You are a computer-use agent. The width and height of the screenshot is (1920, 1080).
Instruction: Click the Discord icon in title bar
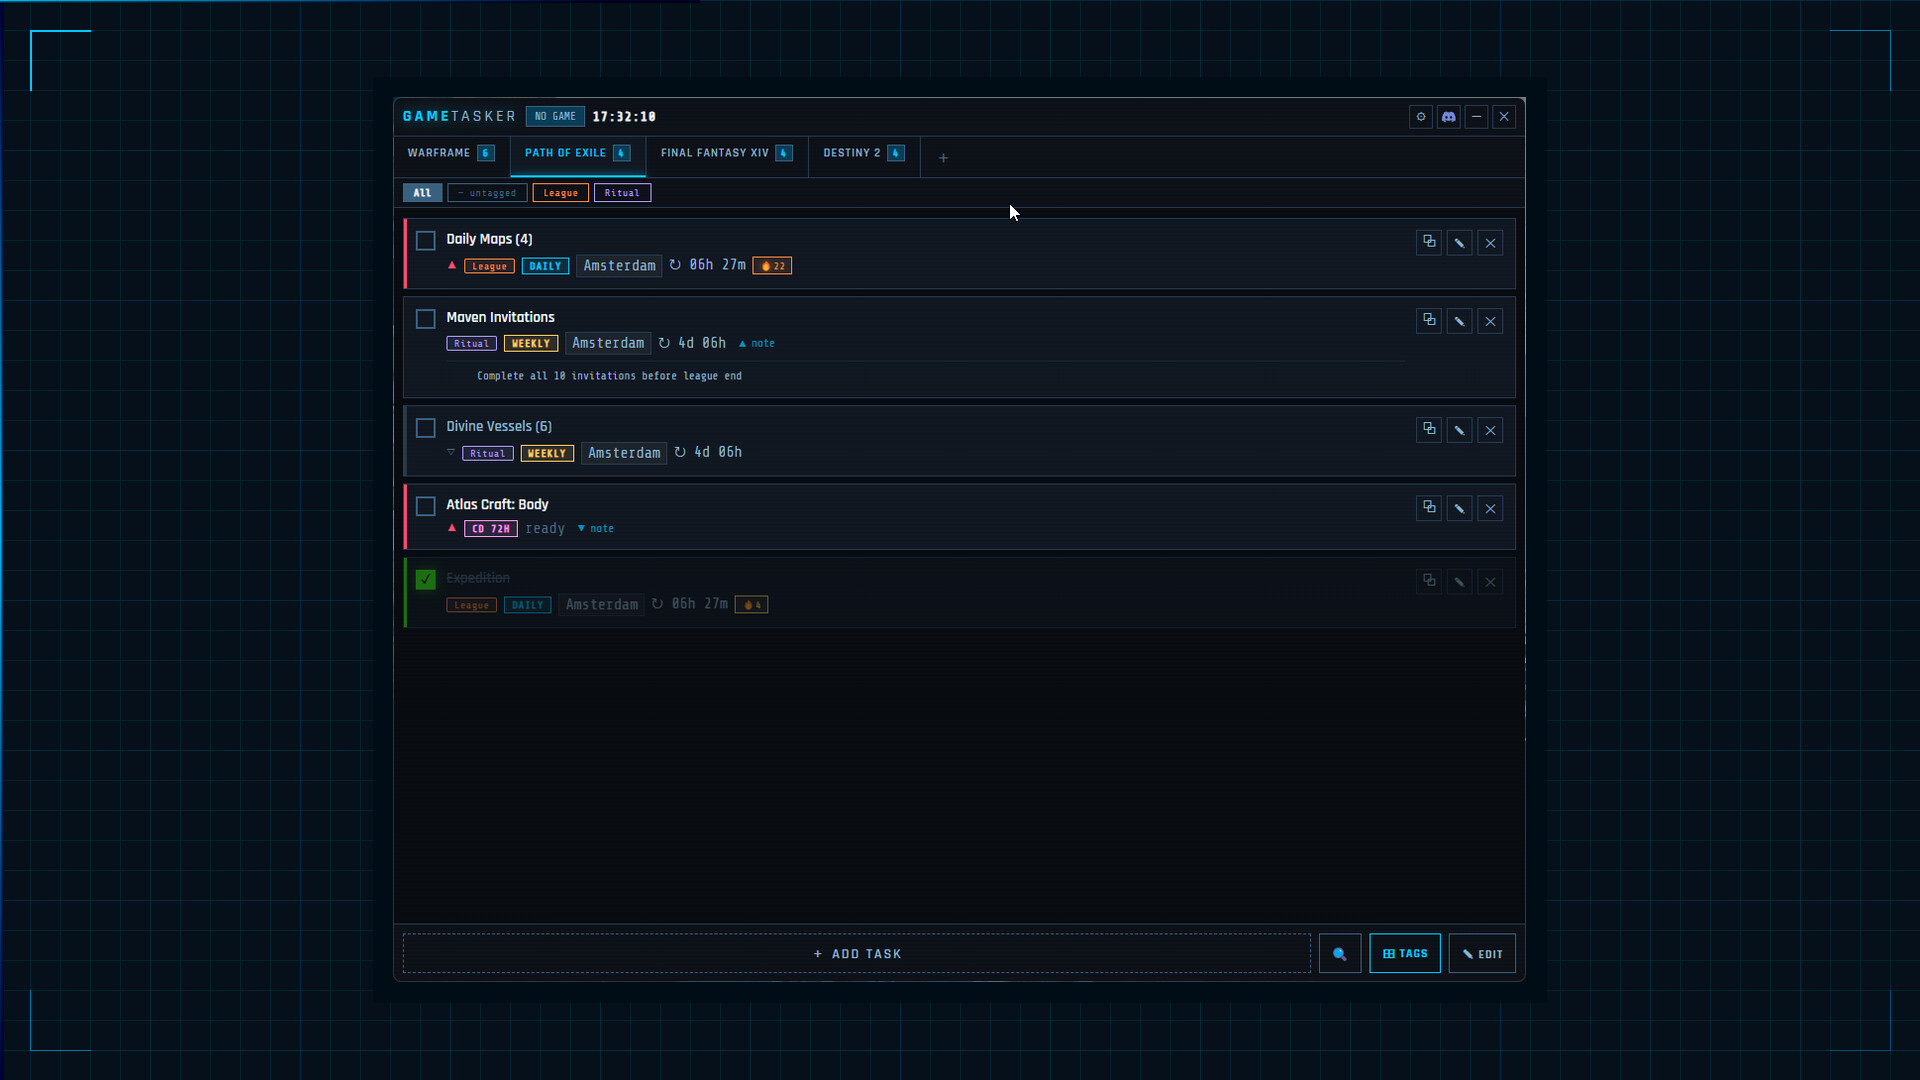(1448, 117)
